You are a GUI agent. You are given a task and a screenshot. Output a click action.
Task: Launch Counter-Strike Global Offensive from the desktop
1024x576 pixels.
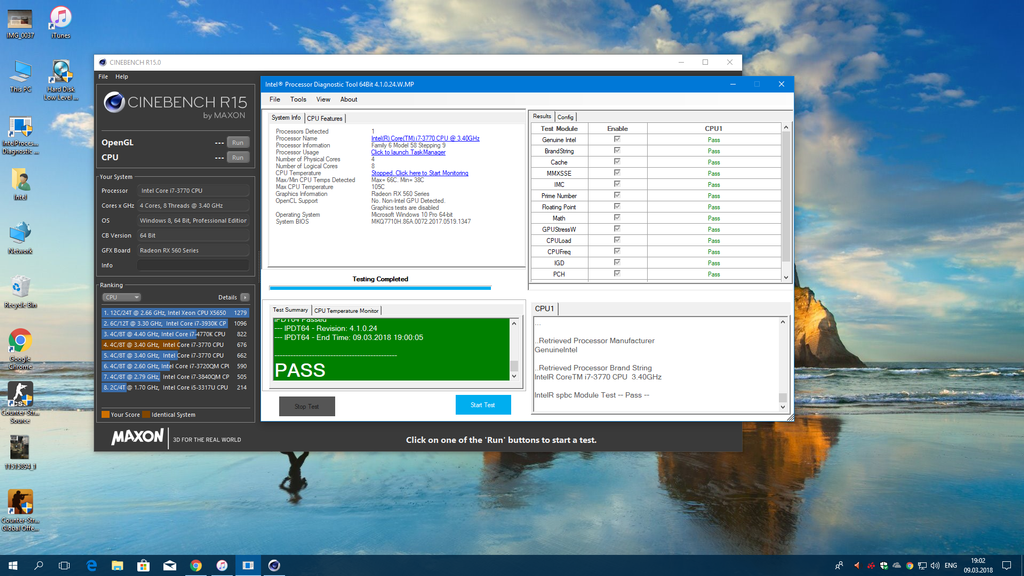(x=20, y=511)
